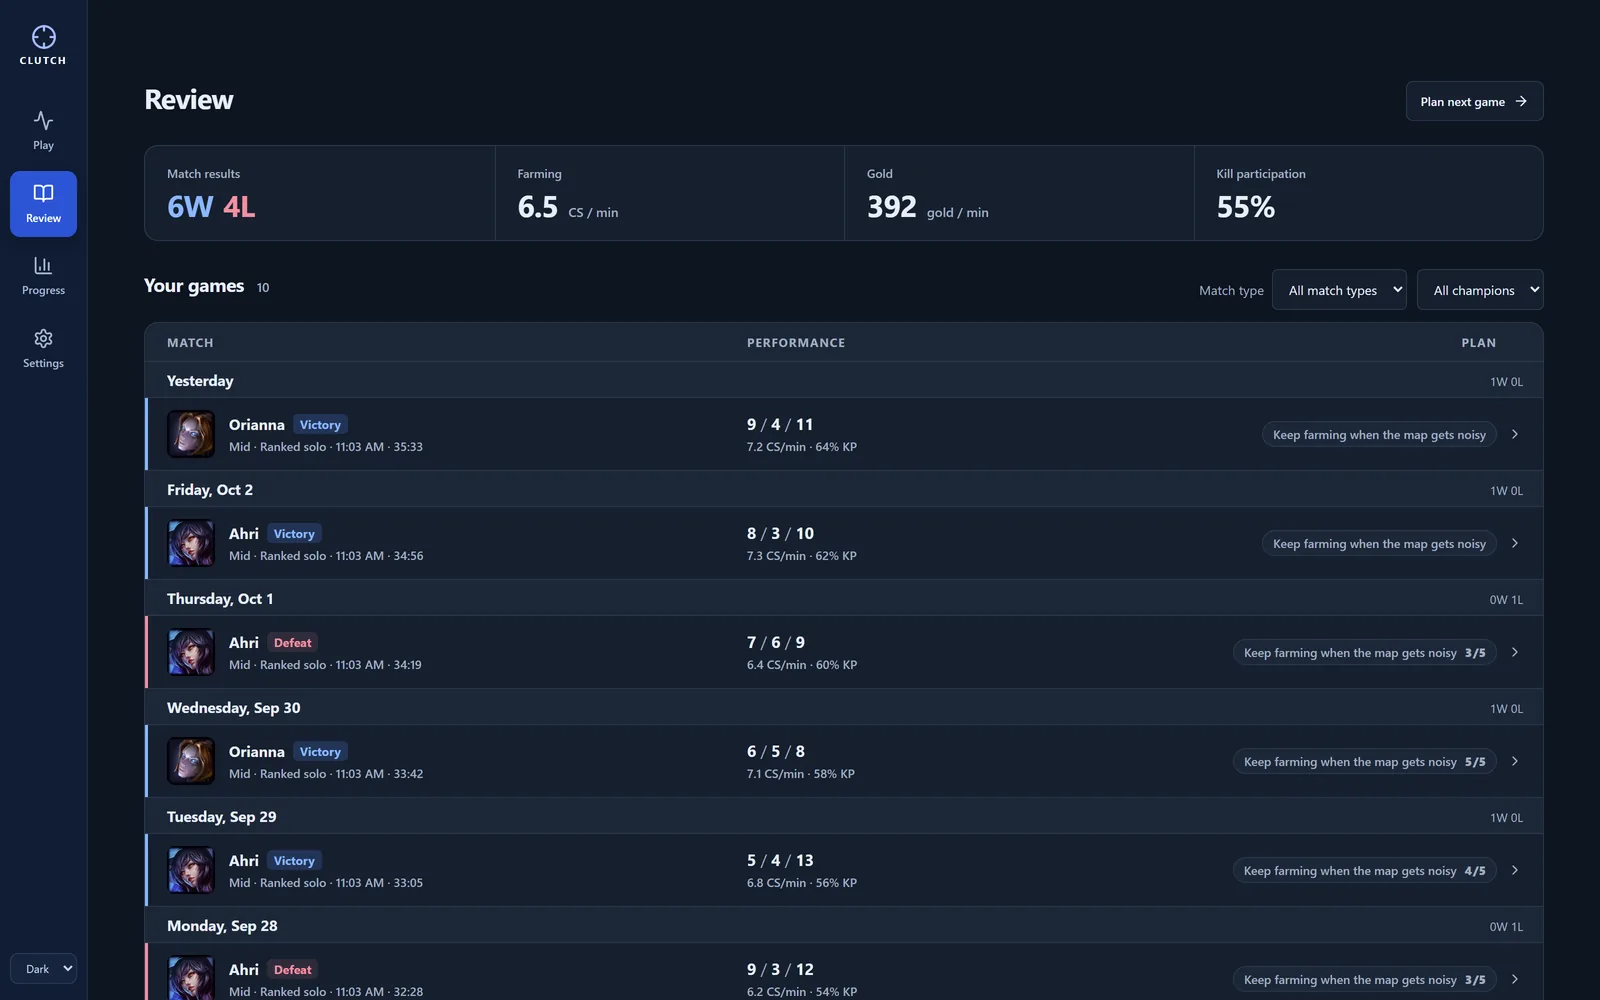Open plan tag scored 3/5 on Thursday match
Screen dimensions: 1600x1000
[x=1364, y=652]
